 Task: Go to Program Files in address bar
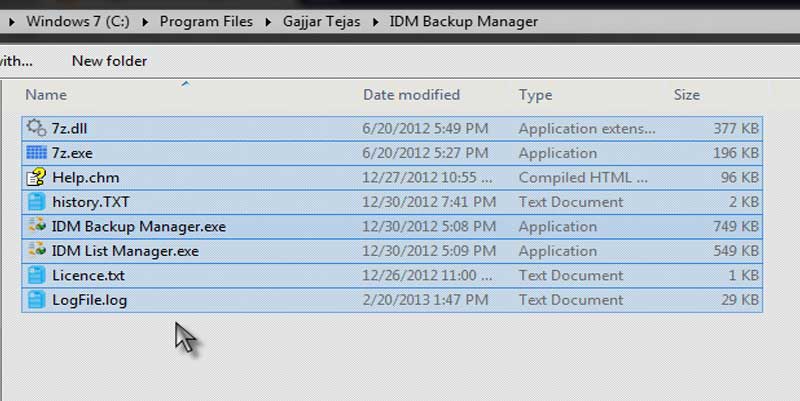coord(206,21)
